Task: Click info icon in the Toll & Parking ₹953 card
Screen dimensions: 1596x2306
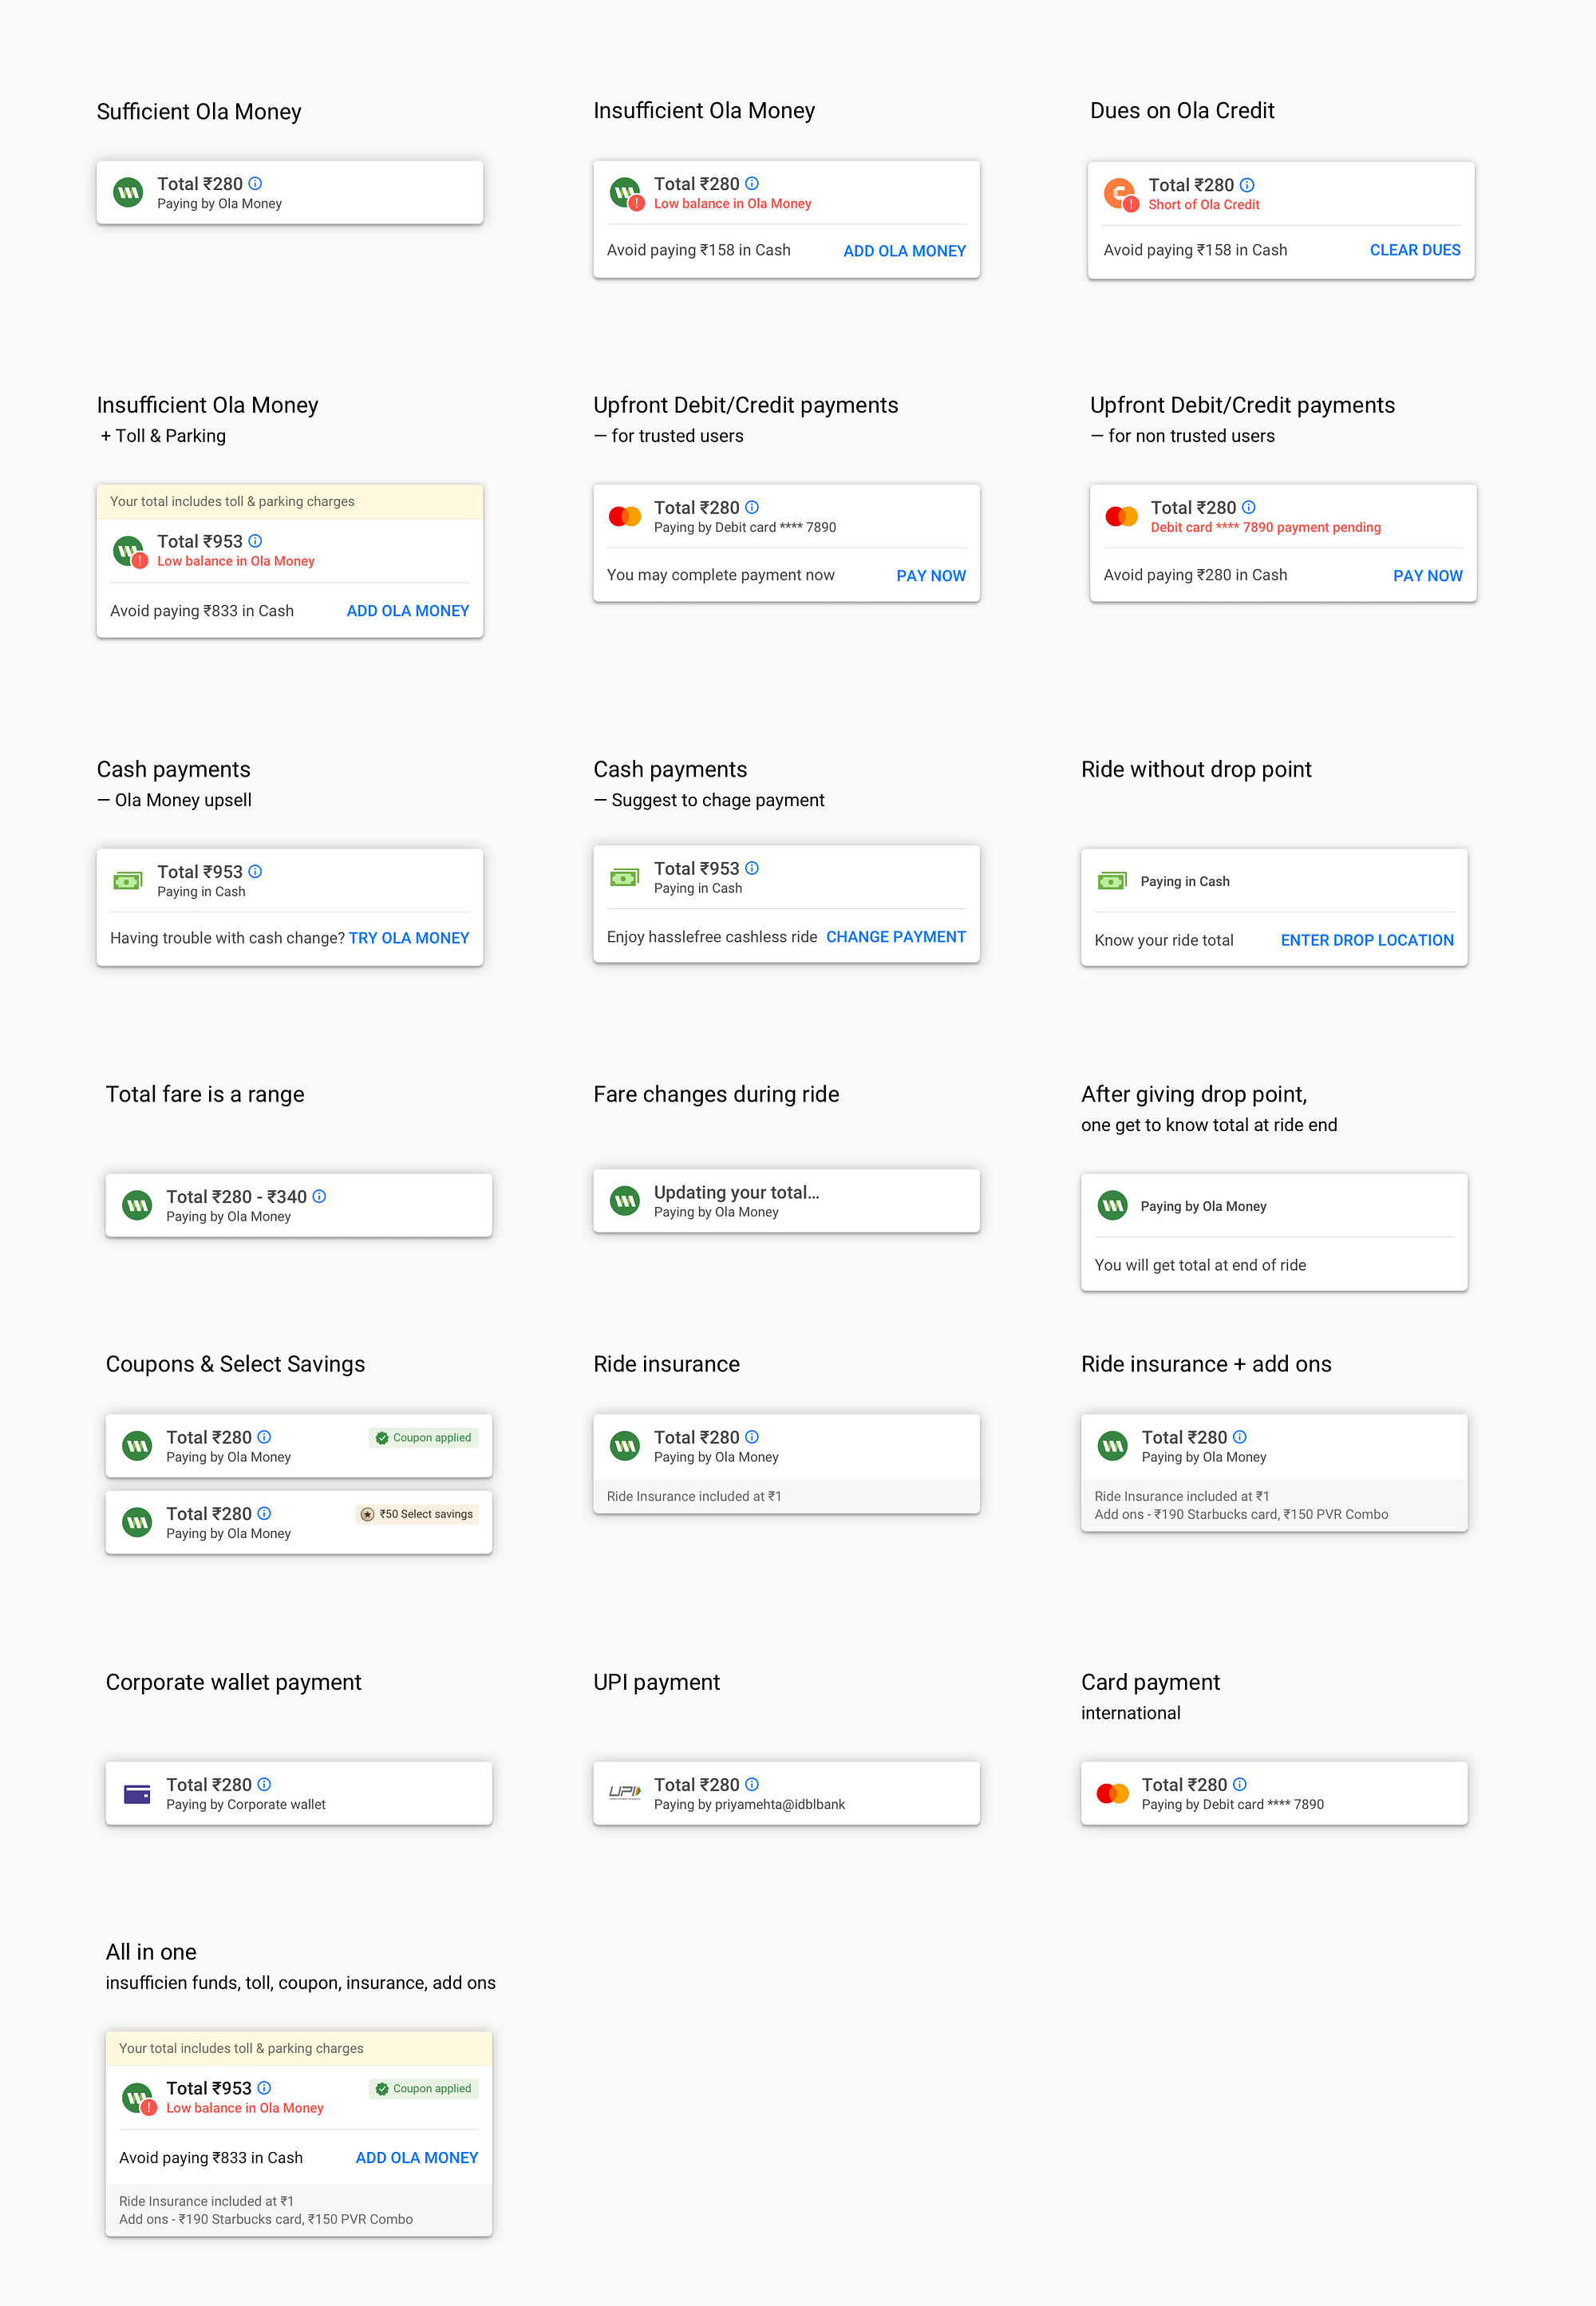Action: click(x=255, y=541)
